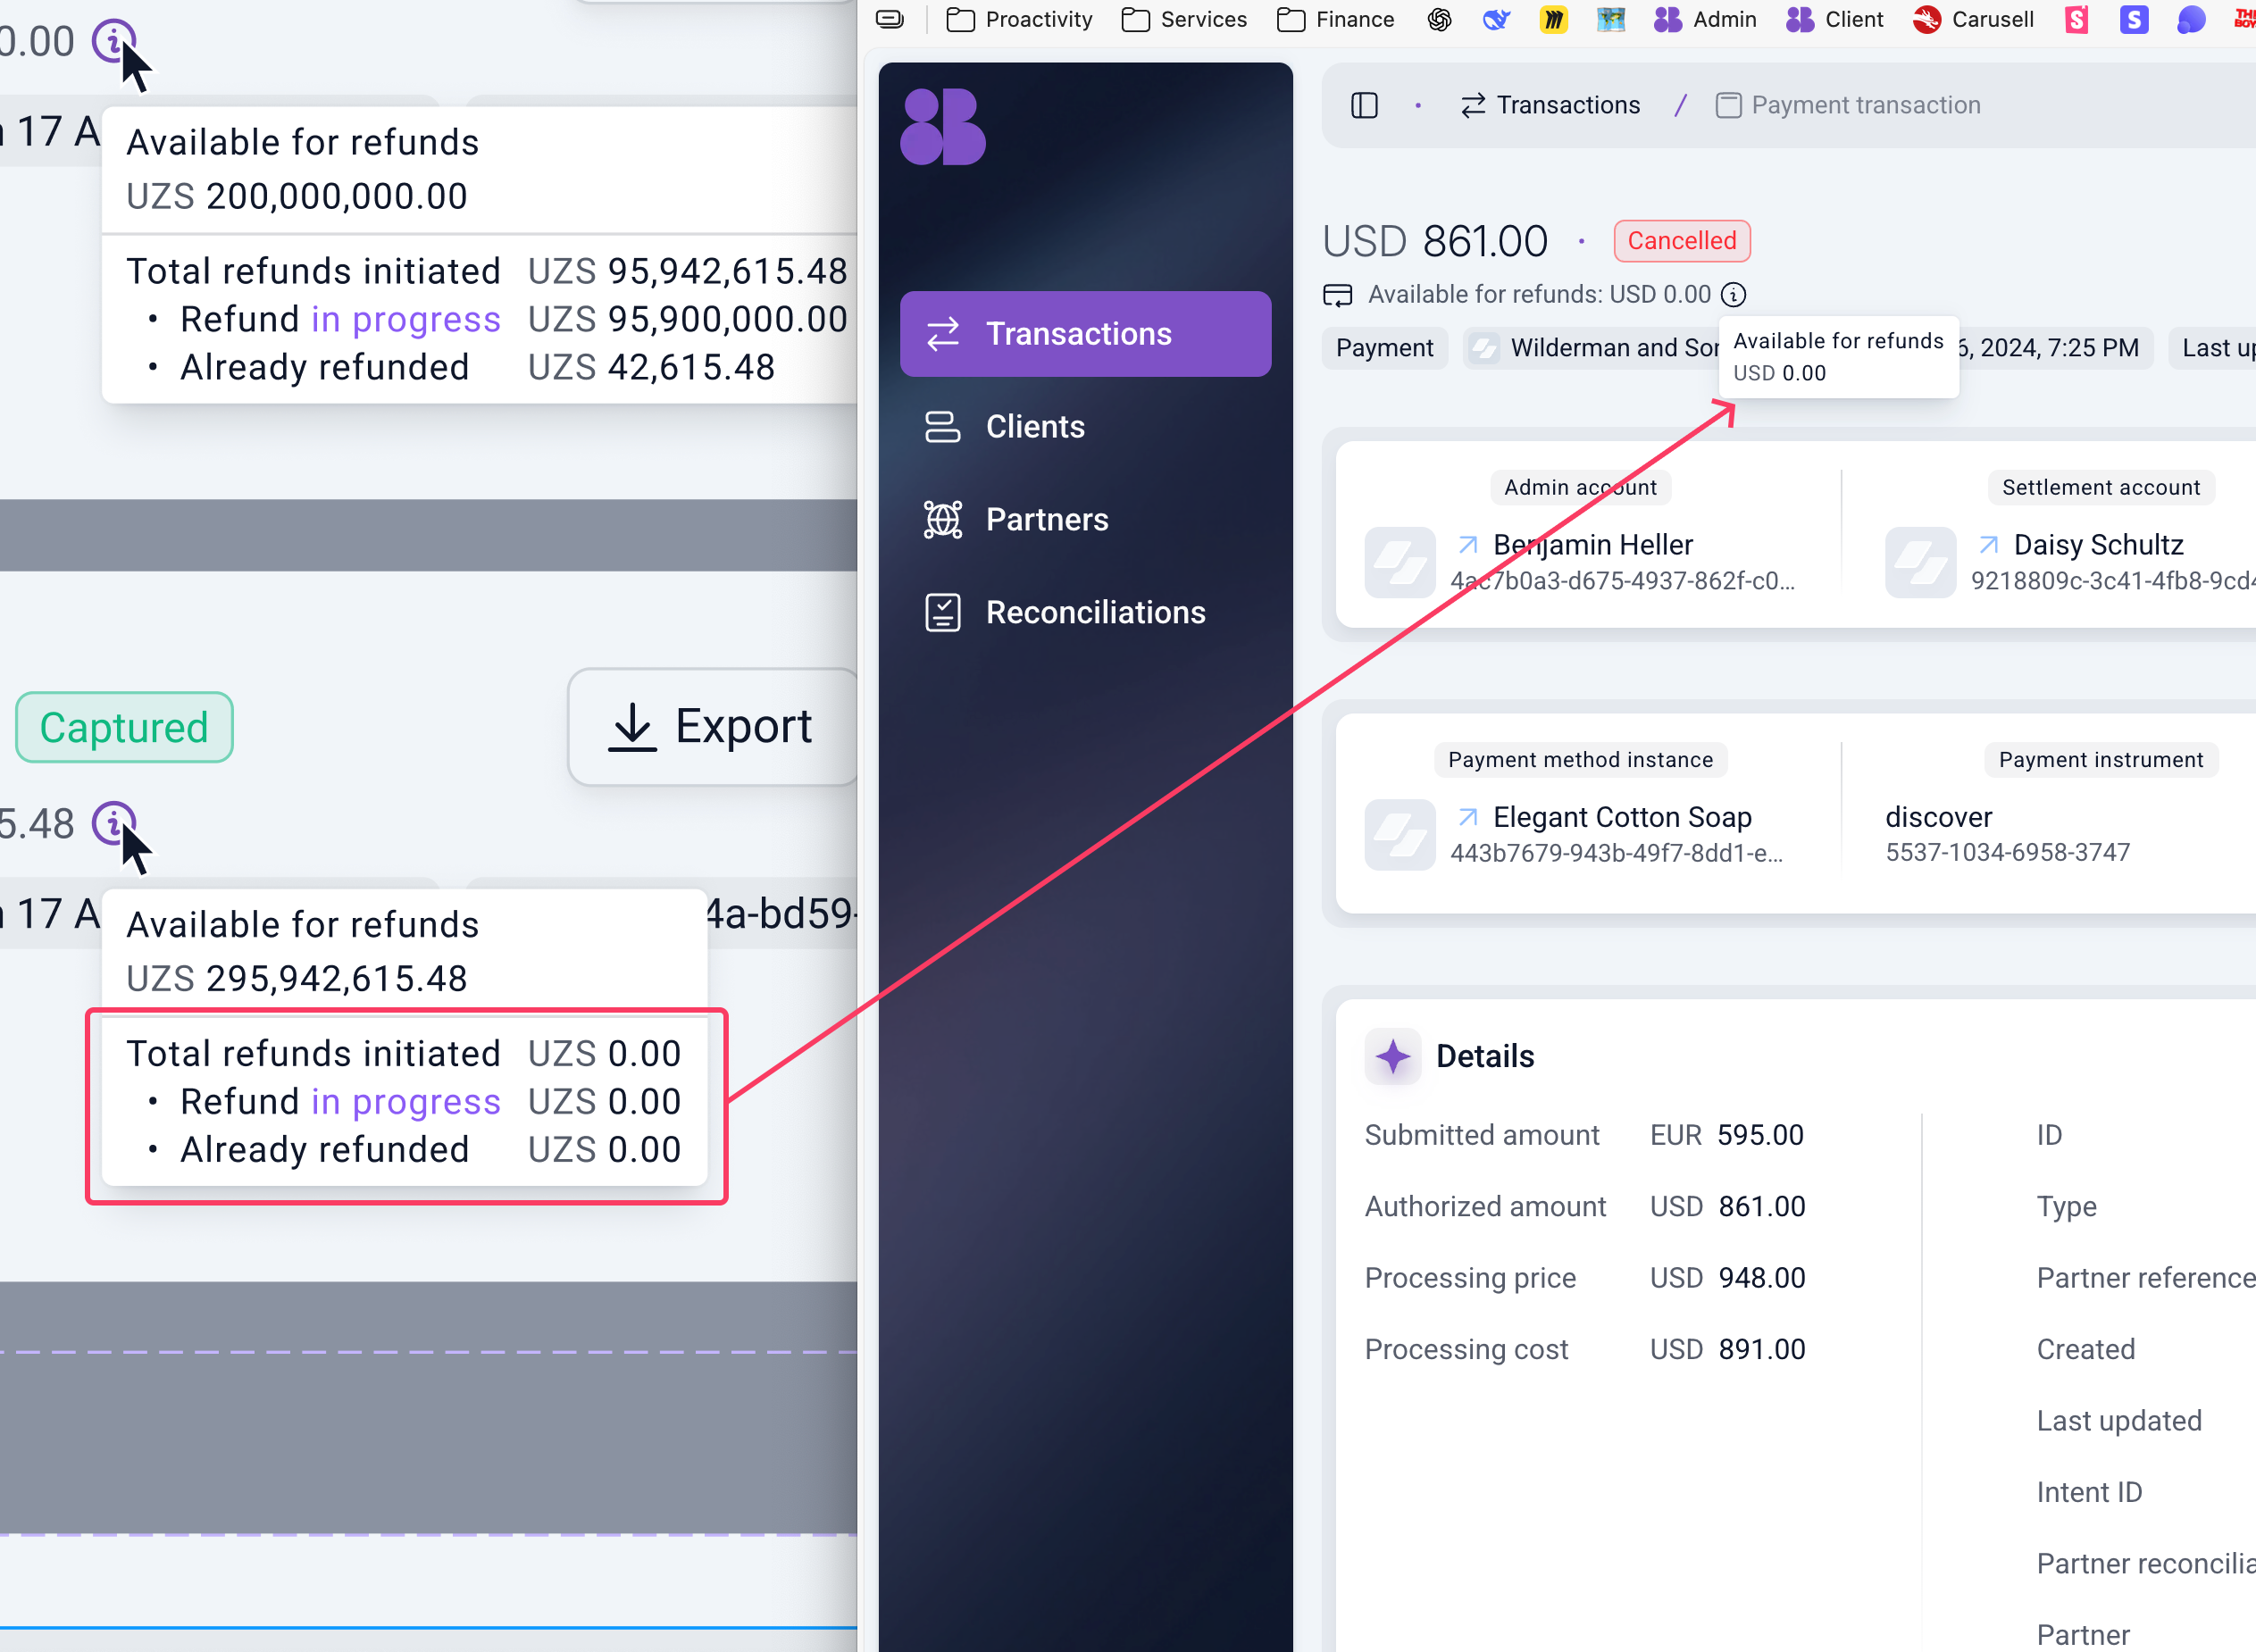Open the map picture bookmark icon
This screenshot has width=2256, height=1652.
pyautogui.click(x=1610, y=20)
